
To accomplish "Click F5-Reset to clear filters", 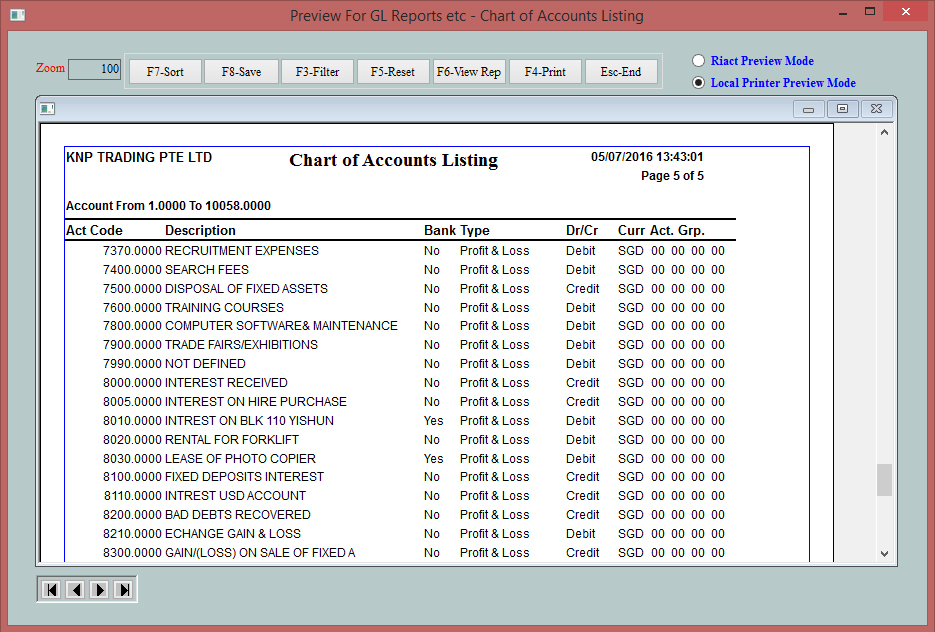I will point(393,72).
